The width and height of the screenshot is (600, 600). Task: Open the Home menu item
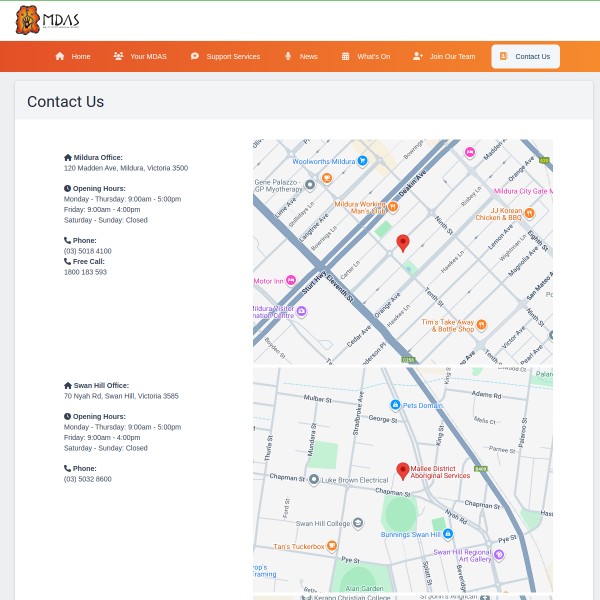click(73, 57)
